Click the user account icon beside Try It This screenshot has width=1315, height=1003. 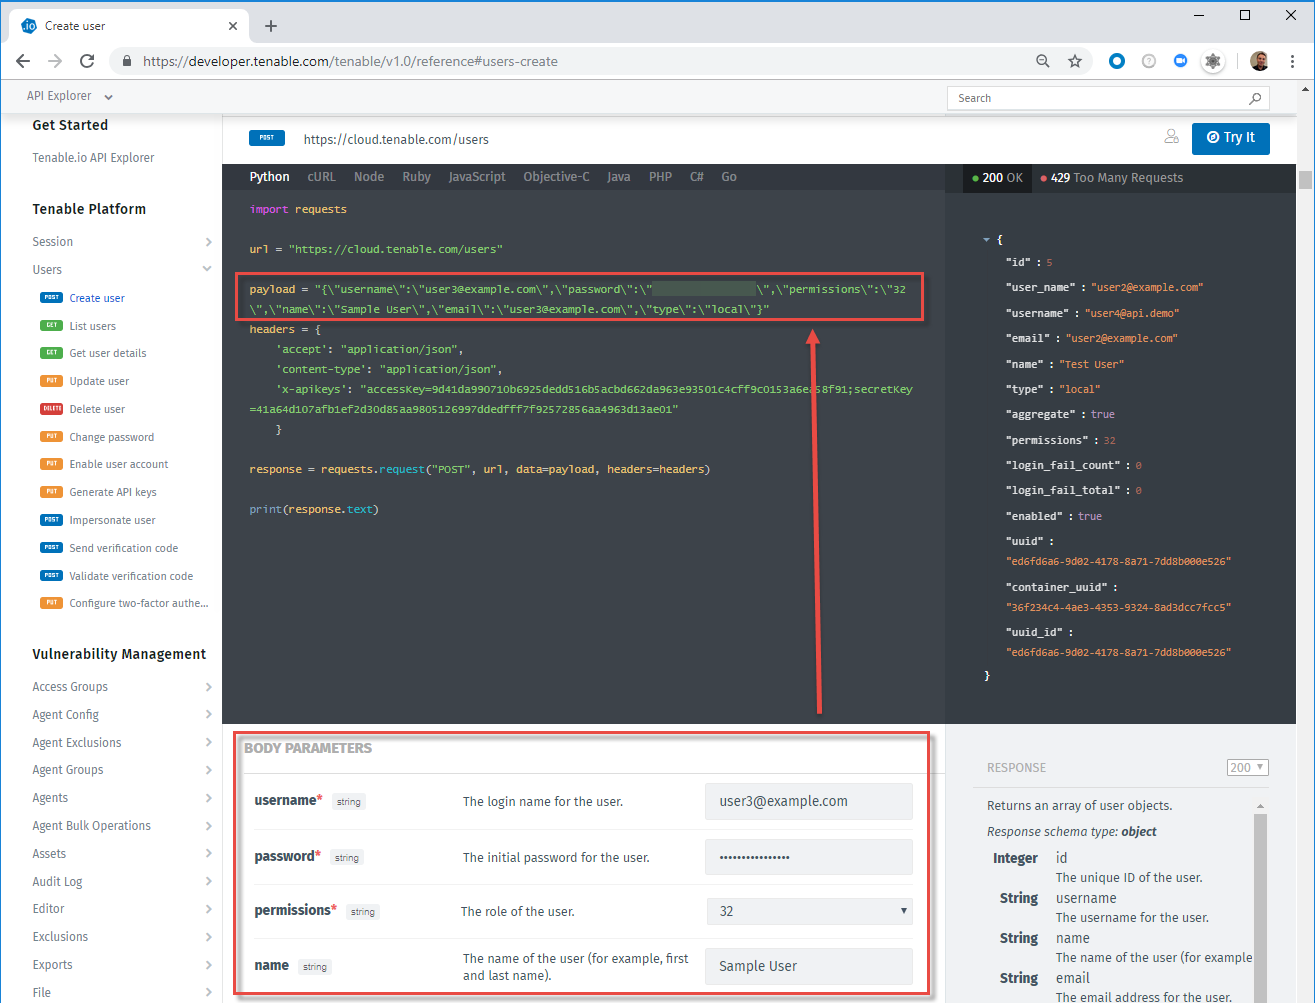pyautogui.click(x=1171, y=137)
